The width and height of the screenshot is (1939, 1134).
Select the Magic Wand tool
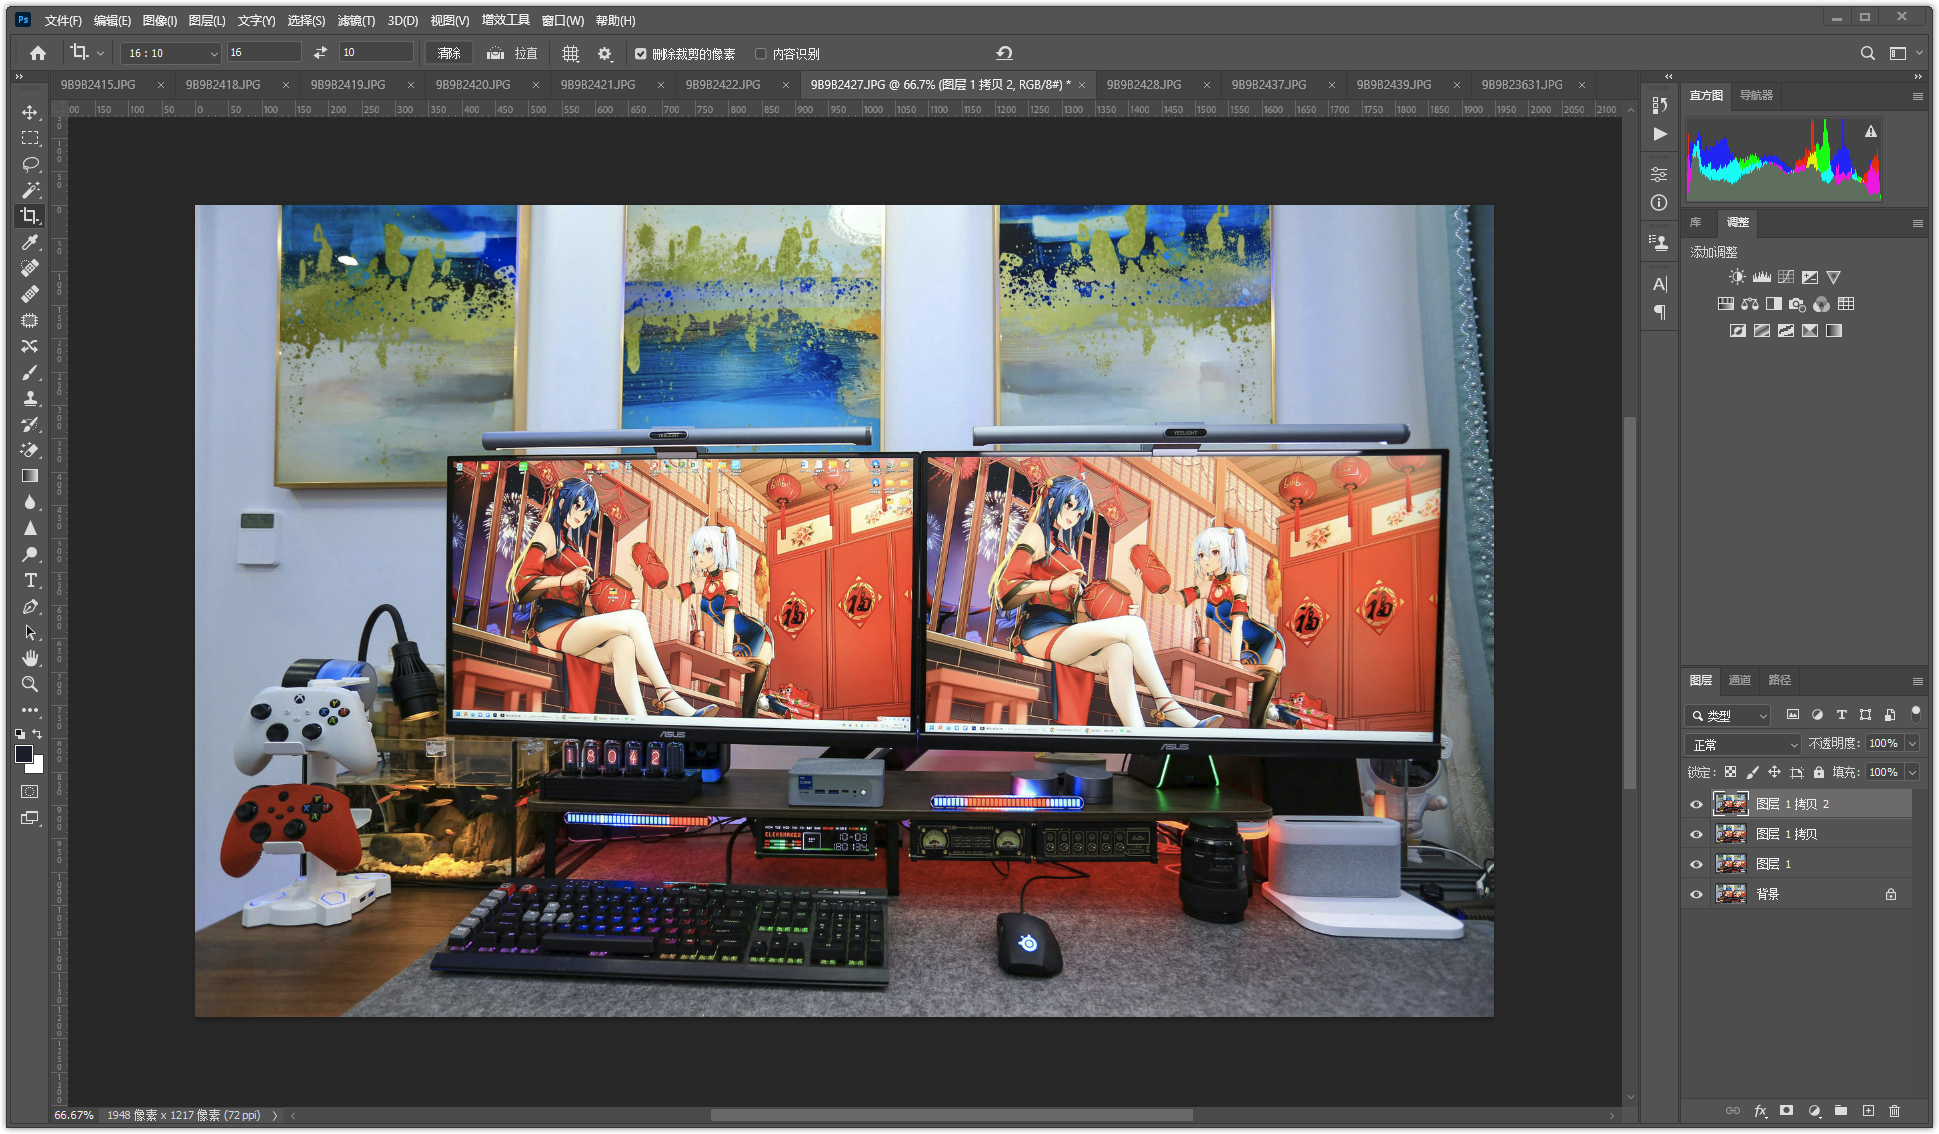(x=30, y=190)
